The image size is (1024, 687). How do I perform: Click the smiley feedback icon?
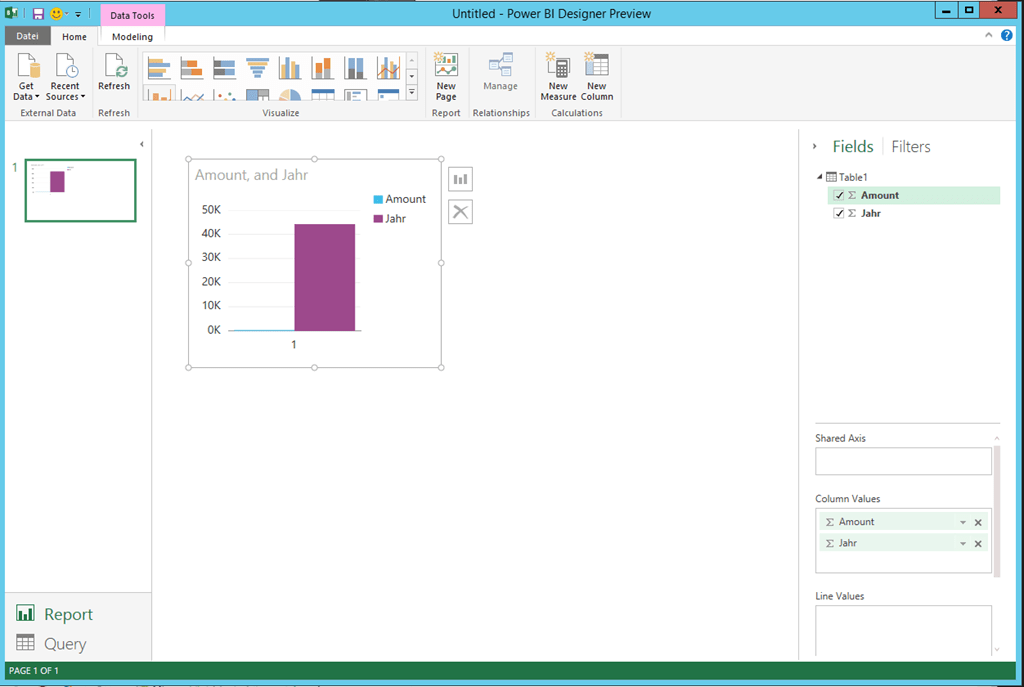(56, 14)
